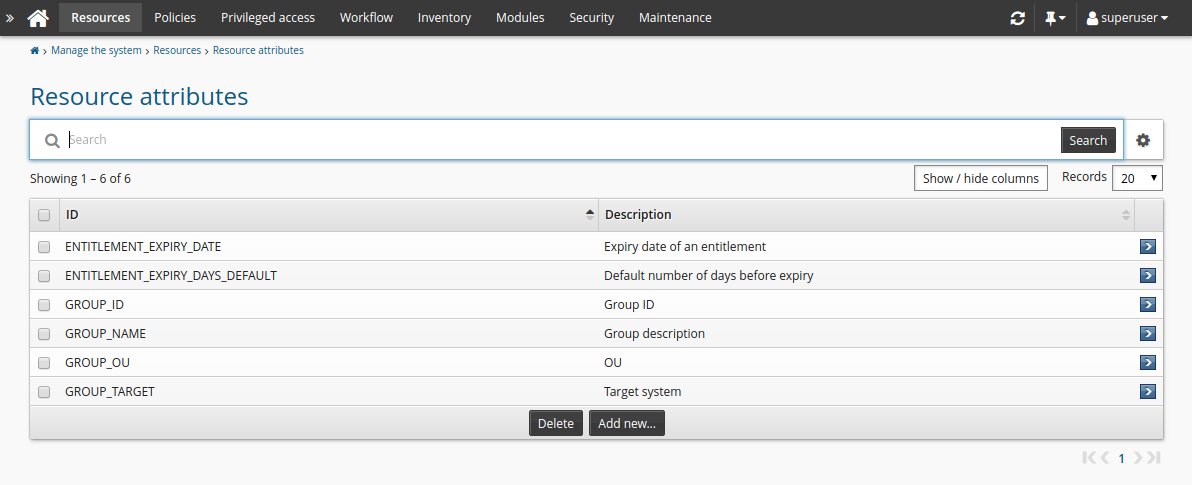Image resolution: width=1192 pixels, height=485 pixels.
Task: Go to last page pagination icon
Action: click(1154, 458)
